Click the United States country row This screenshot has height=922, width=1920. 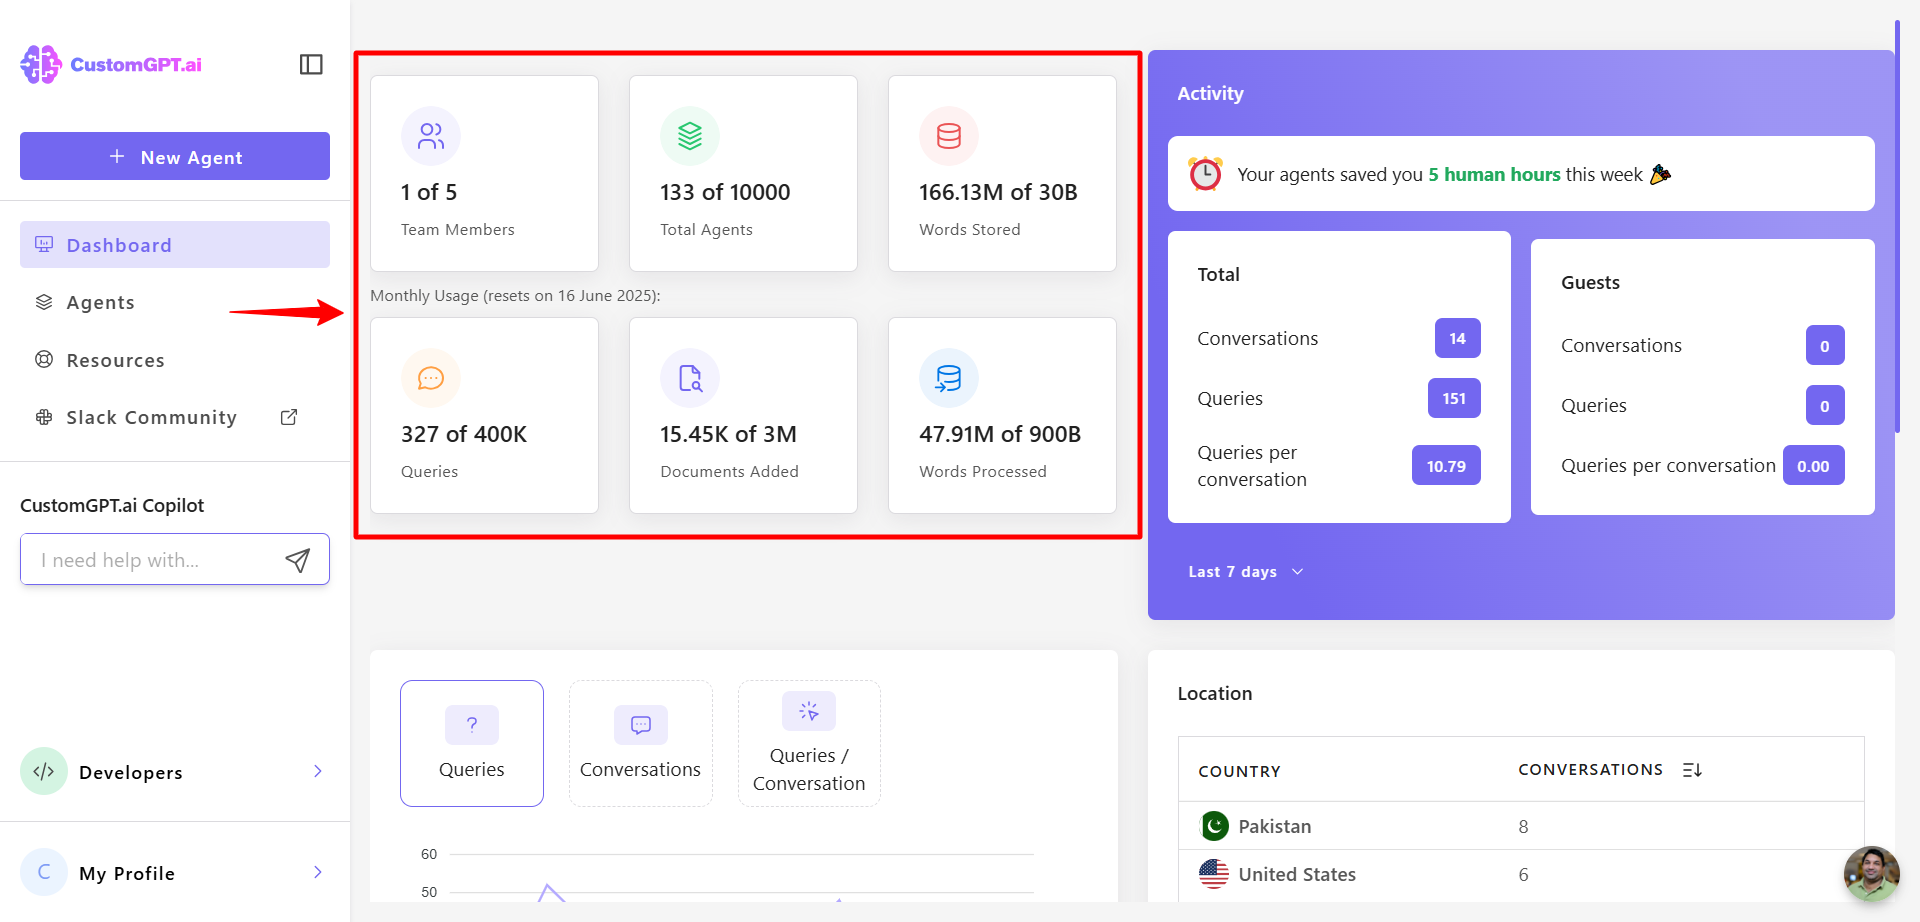(x=1521, y=874)
